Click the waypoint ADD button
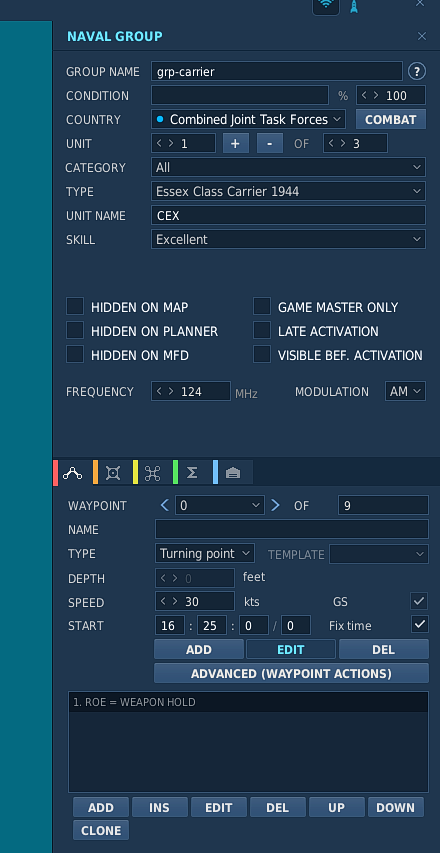The width and height of the screenshot is (440, 853). coord(199,649)
